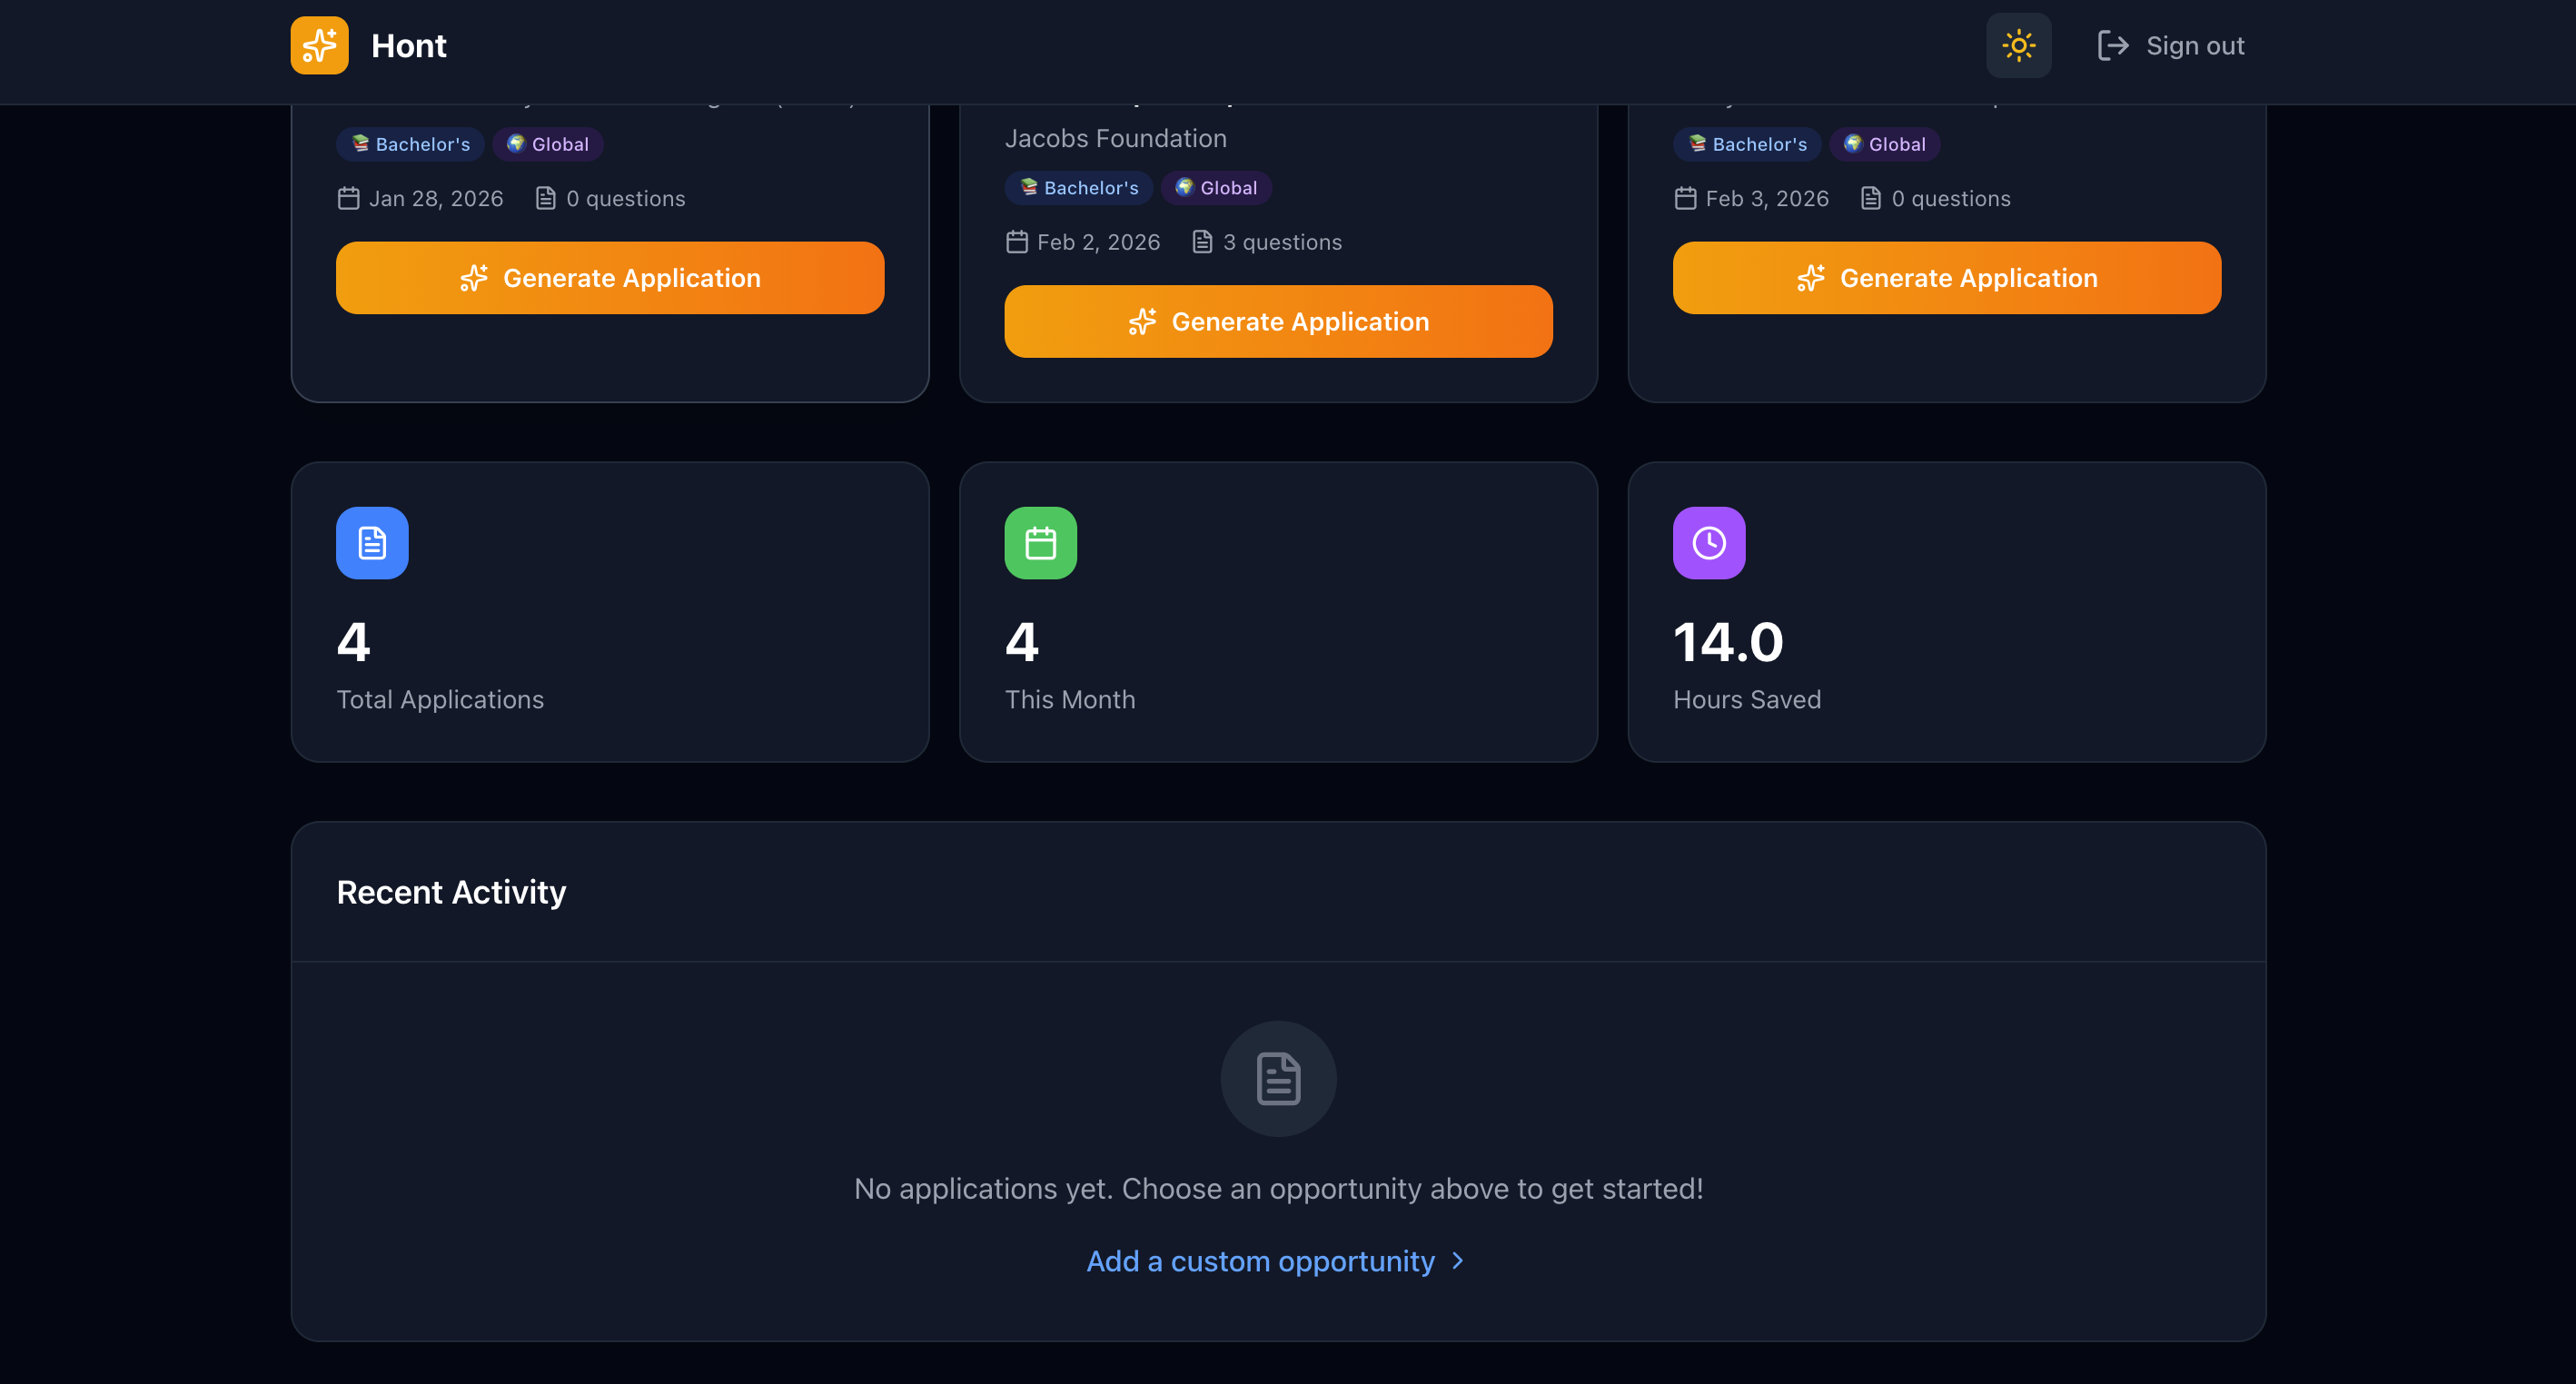Image resolution: width=2576 pixels, height=1384 pixels.
Task: Click the Total Applications document icon
Action: tap(372, 543)
